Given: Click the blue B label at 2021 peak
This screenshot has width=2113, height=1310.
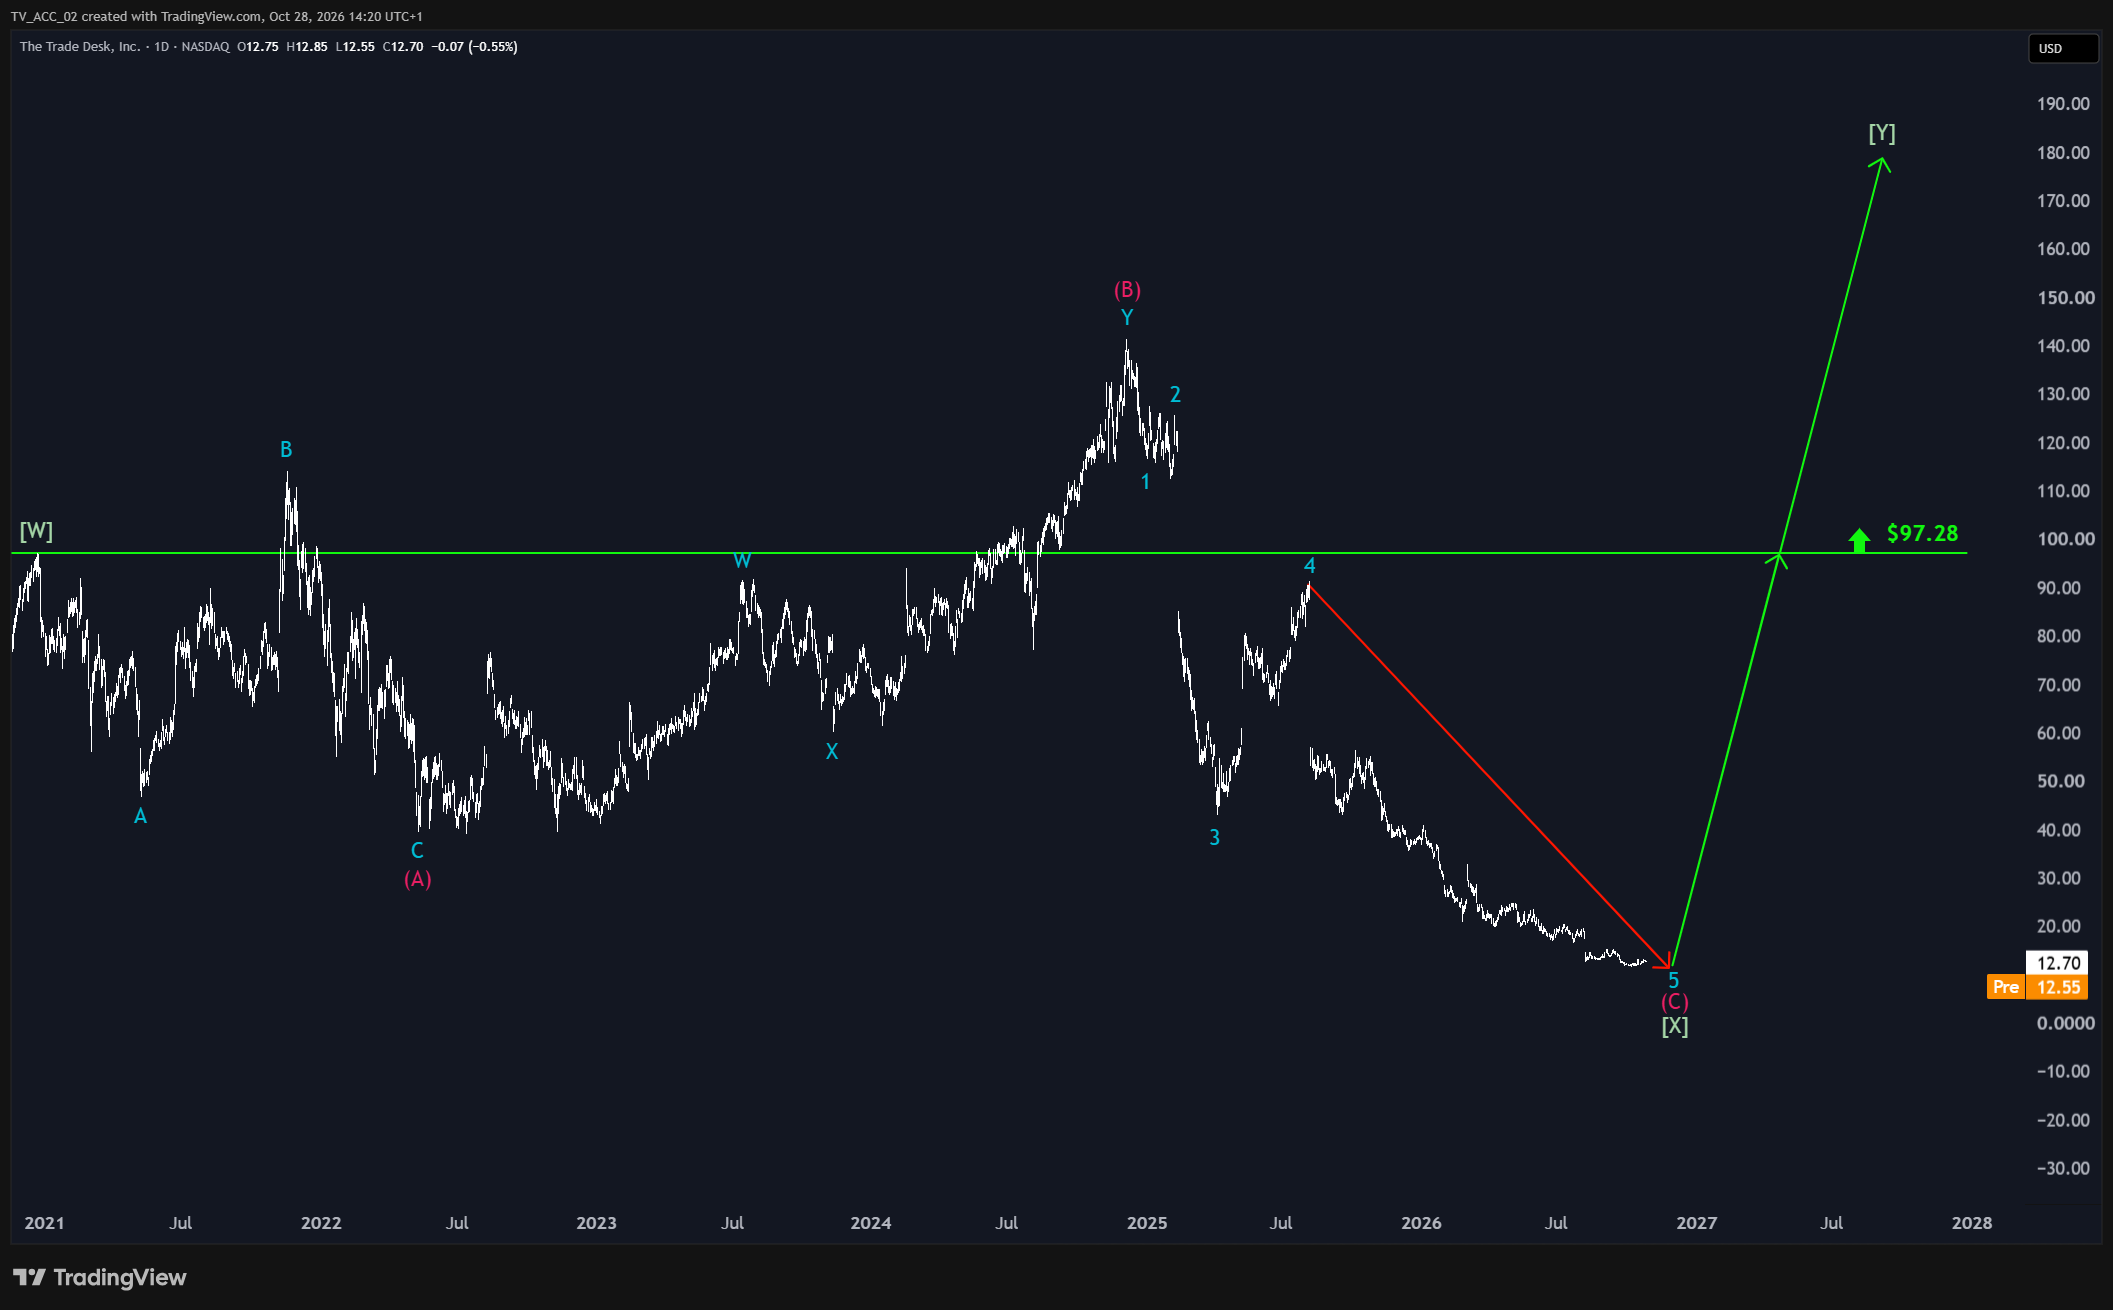Looking at the screenshot, I should [x=286, y=449].
